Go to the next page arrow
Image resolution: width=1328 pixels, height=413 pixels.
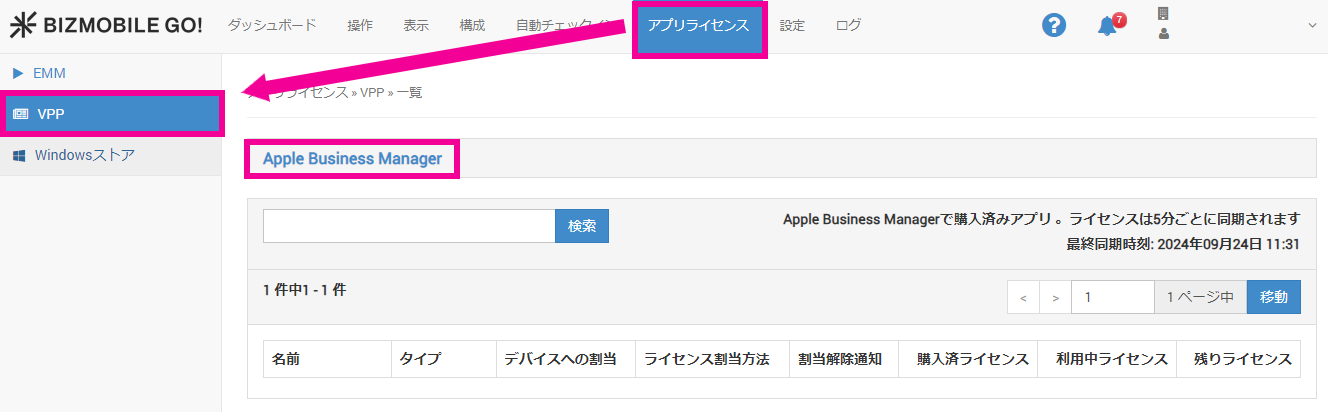coord(1055,297)
